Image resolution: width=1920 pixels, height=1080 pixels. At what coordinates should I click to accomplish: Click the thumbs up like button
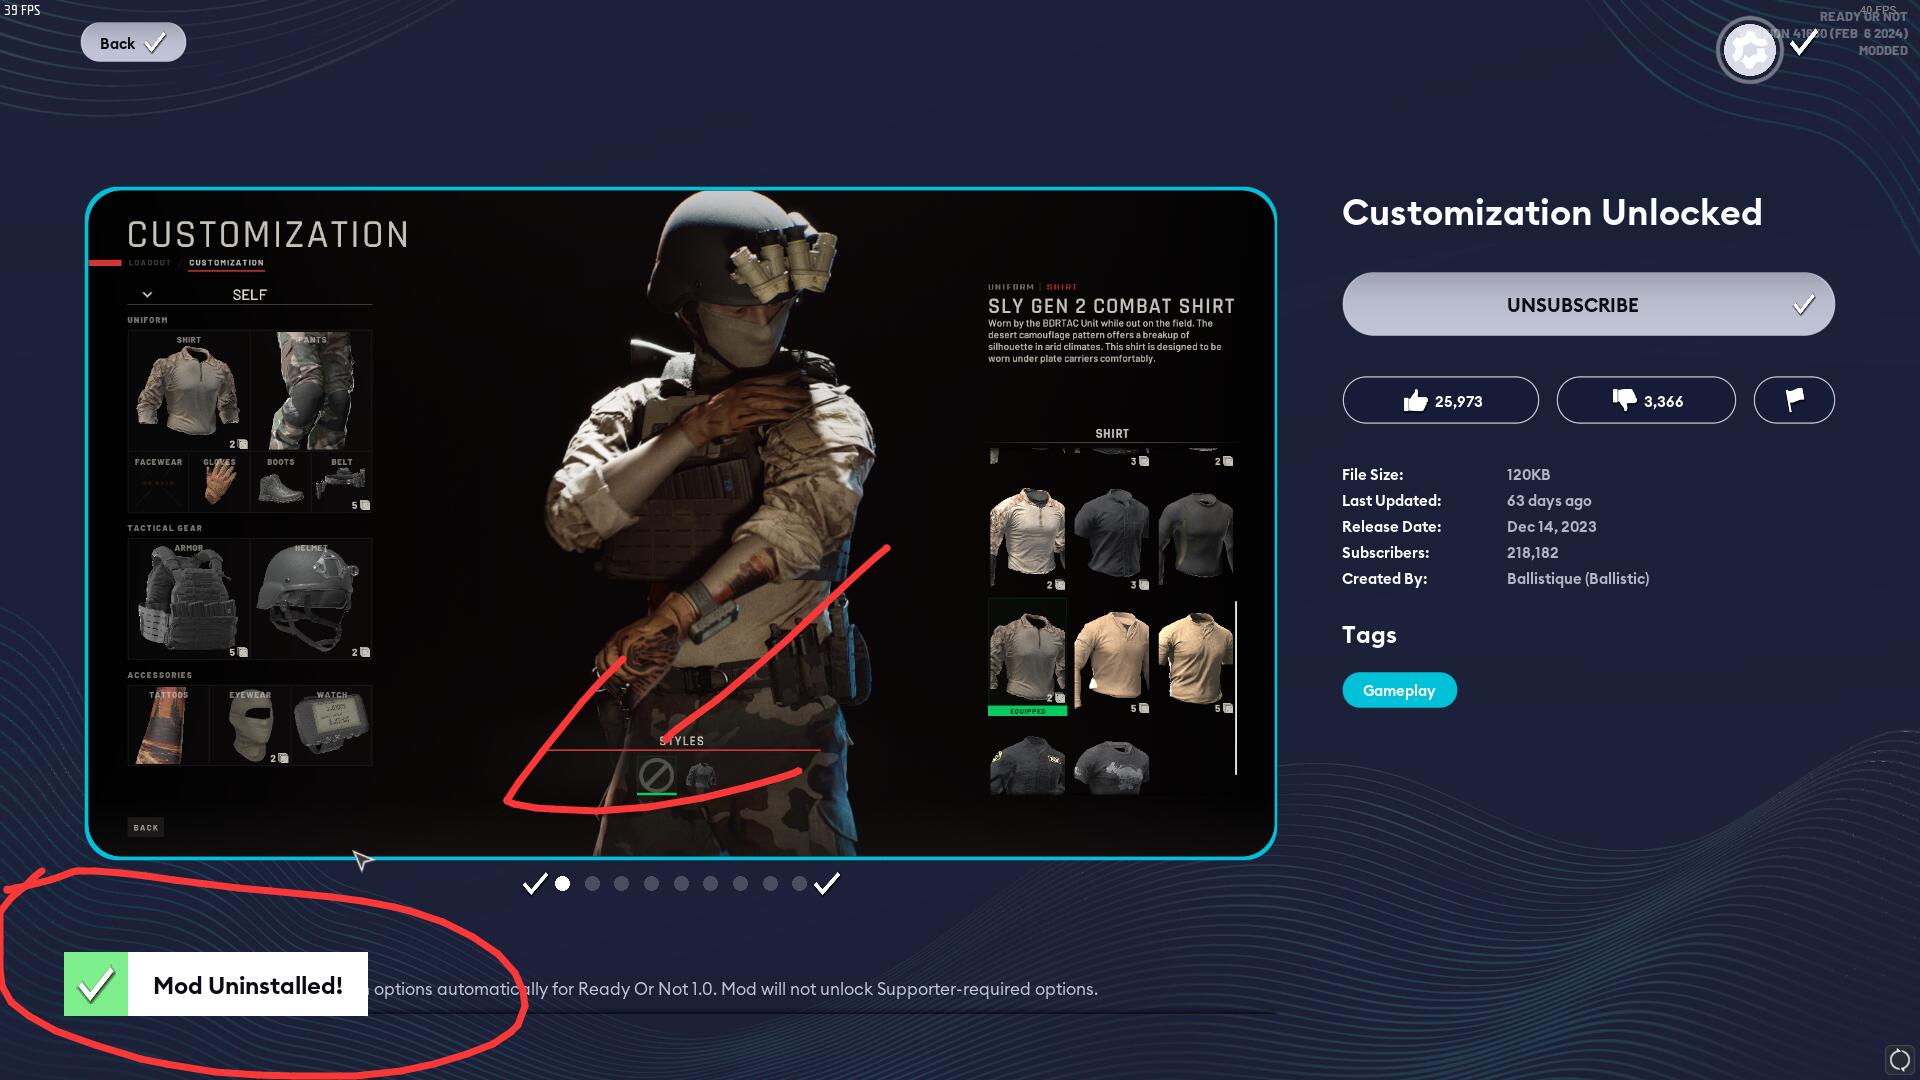[x=1440, y=400]
